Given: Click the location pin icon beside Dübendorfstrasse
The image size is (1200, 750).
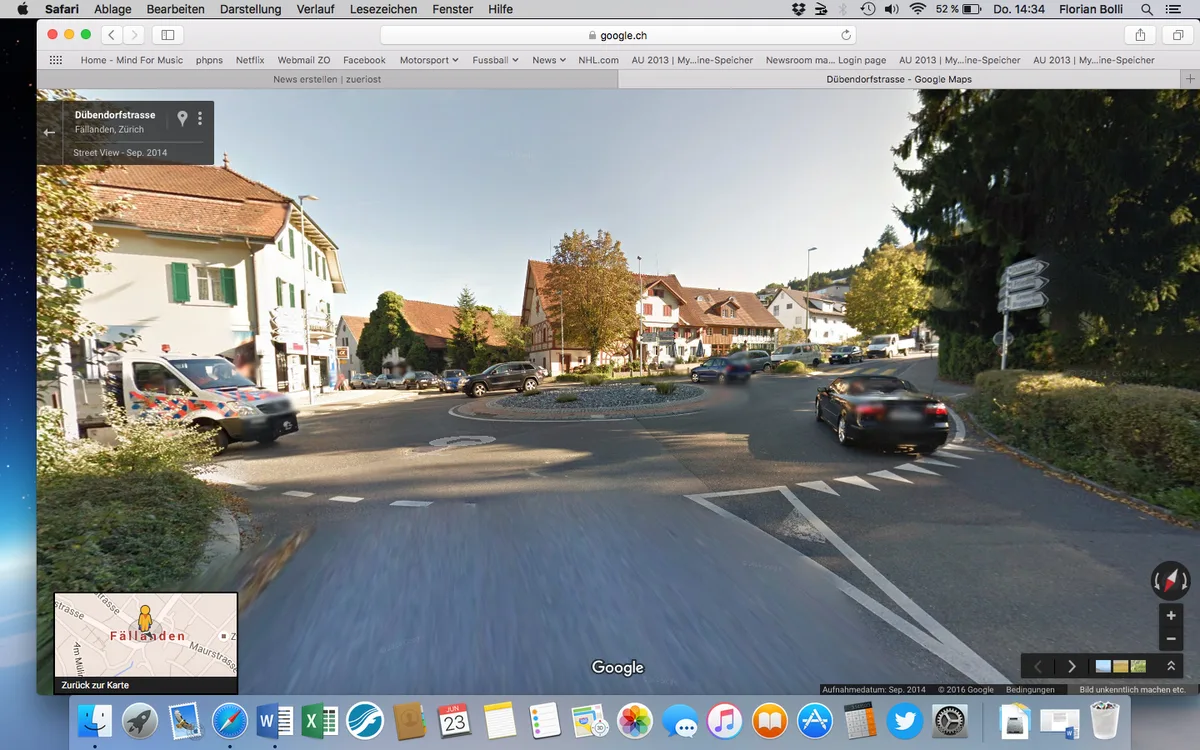Looking at the screenshot, I should point(182,118).
